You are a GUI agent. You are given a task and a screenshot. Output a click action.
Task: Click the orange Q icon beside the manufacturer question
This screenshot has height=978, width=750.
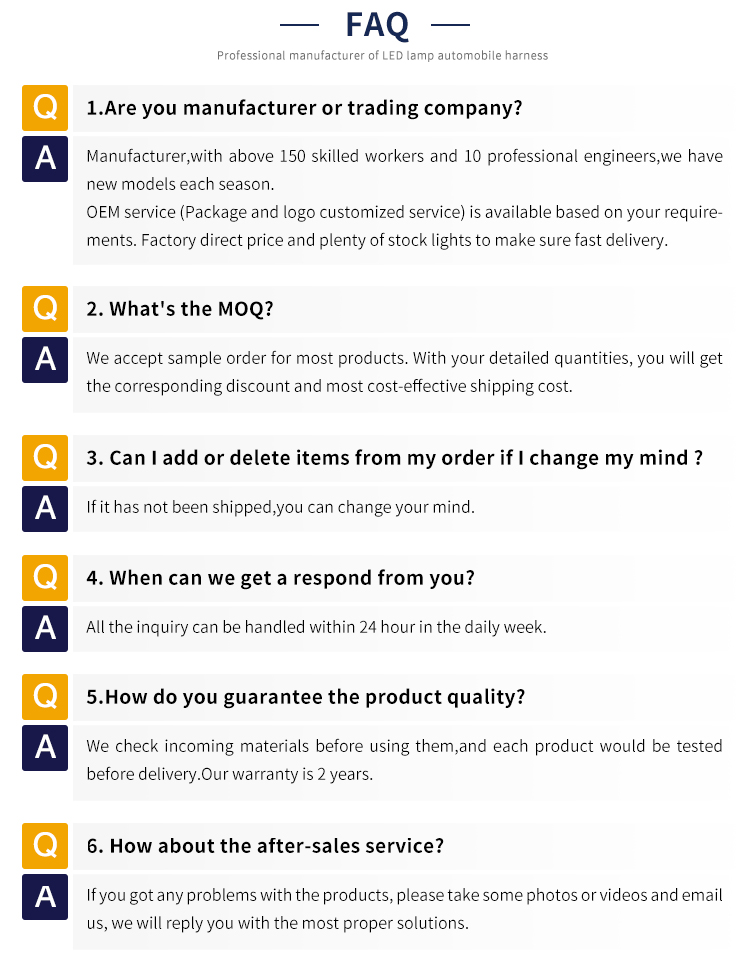tap(45, 108)
